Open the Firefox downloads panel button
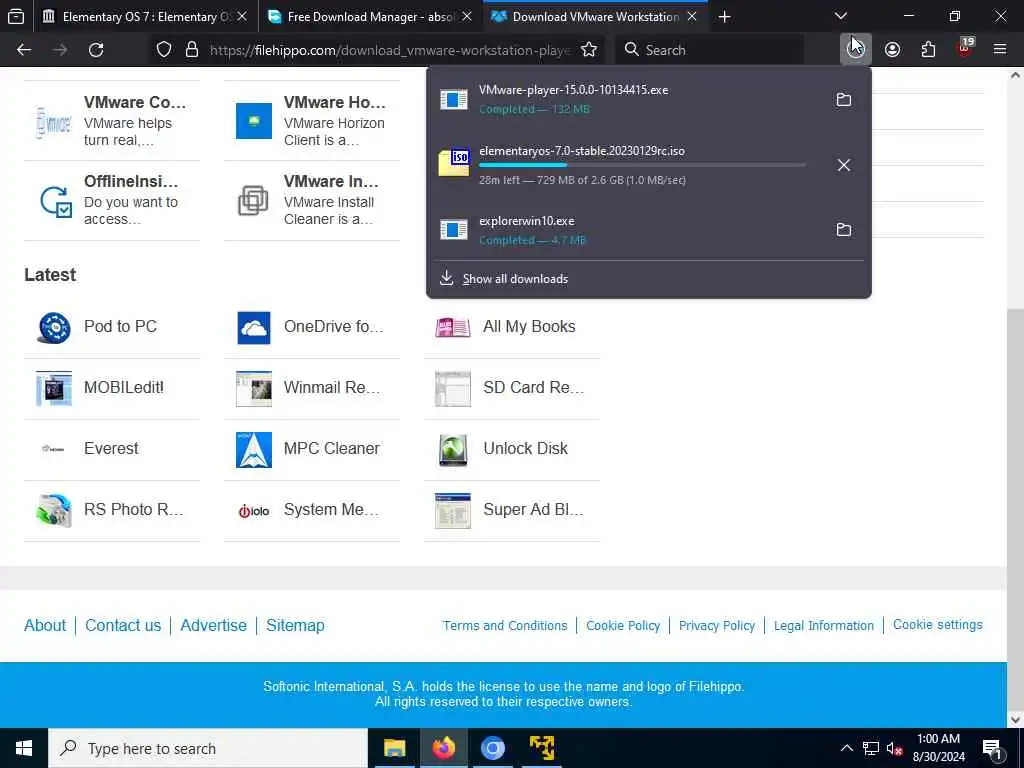Image resolution: width=1024 pixels, height=768 pixels. pyautogui.click(x=855, y=50)
